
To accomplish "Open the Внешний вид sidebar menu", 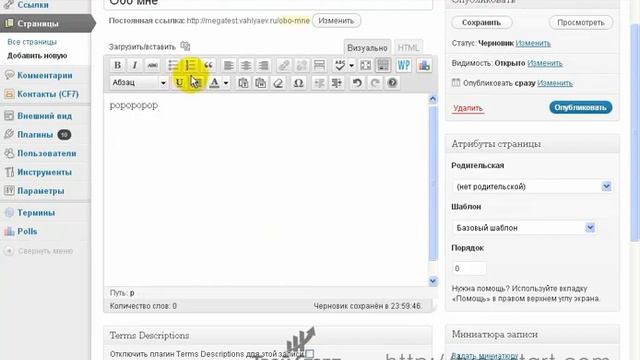I will click(45, 116).
